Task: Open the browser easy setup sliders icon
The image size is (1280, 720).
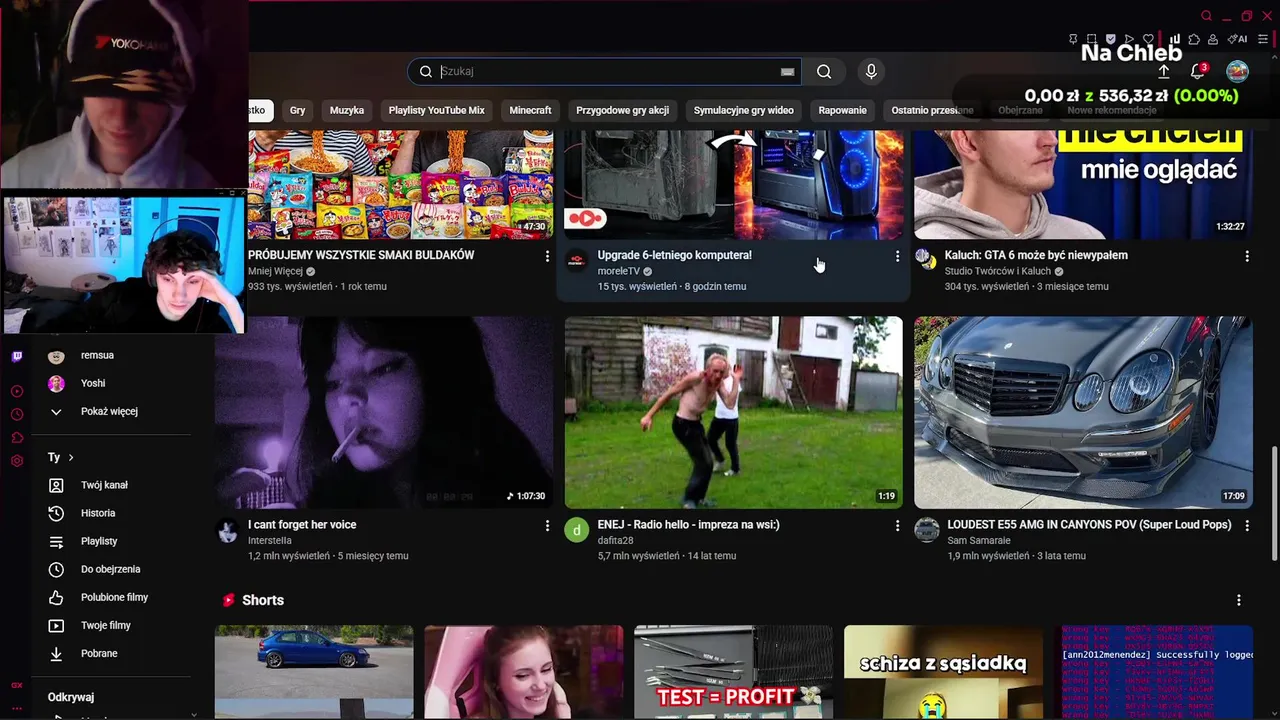Action: pos(1264,39)
